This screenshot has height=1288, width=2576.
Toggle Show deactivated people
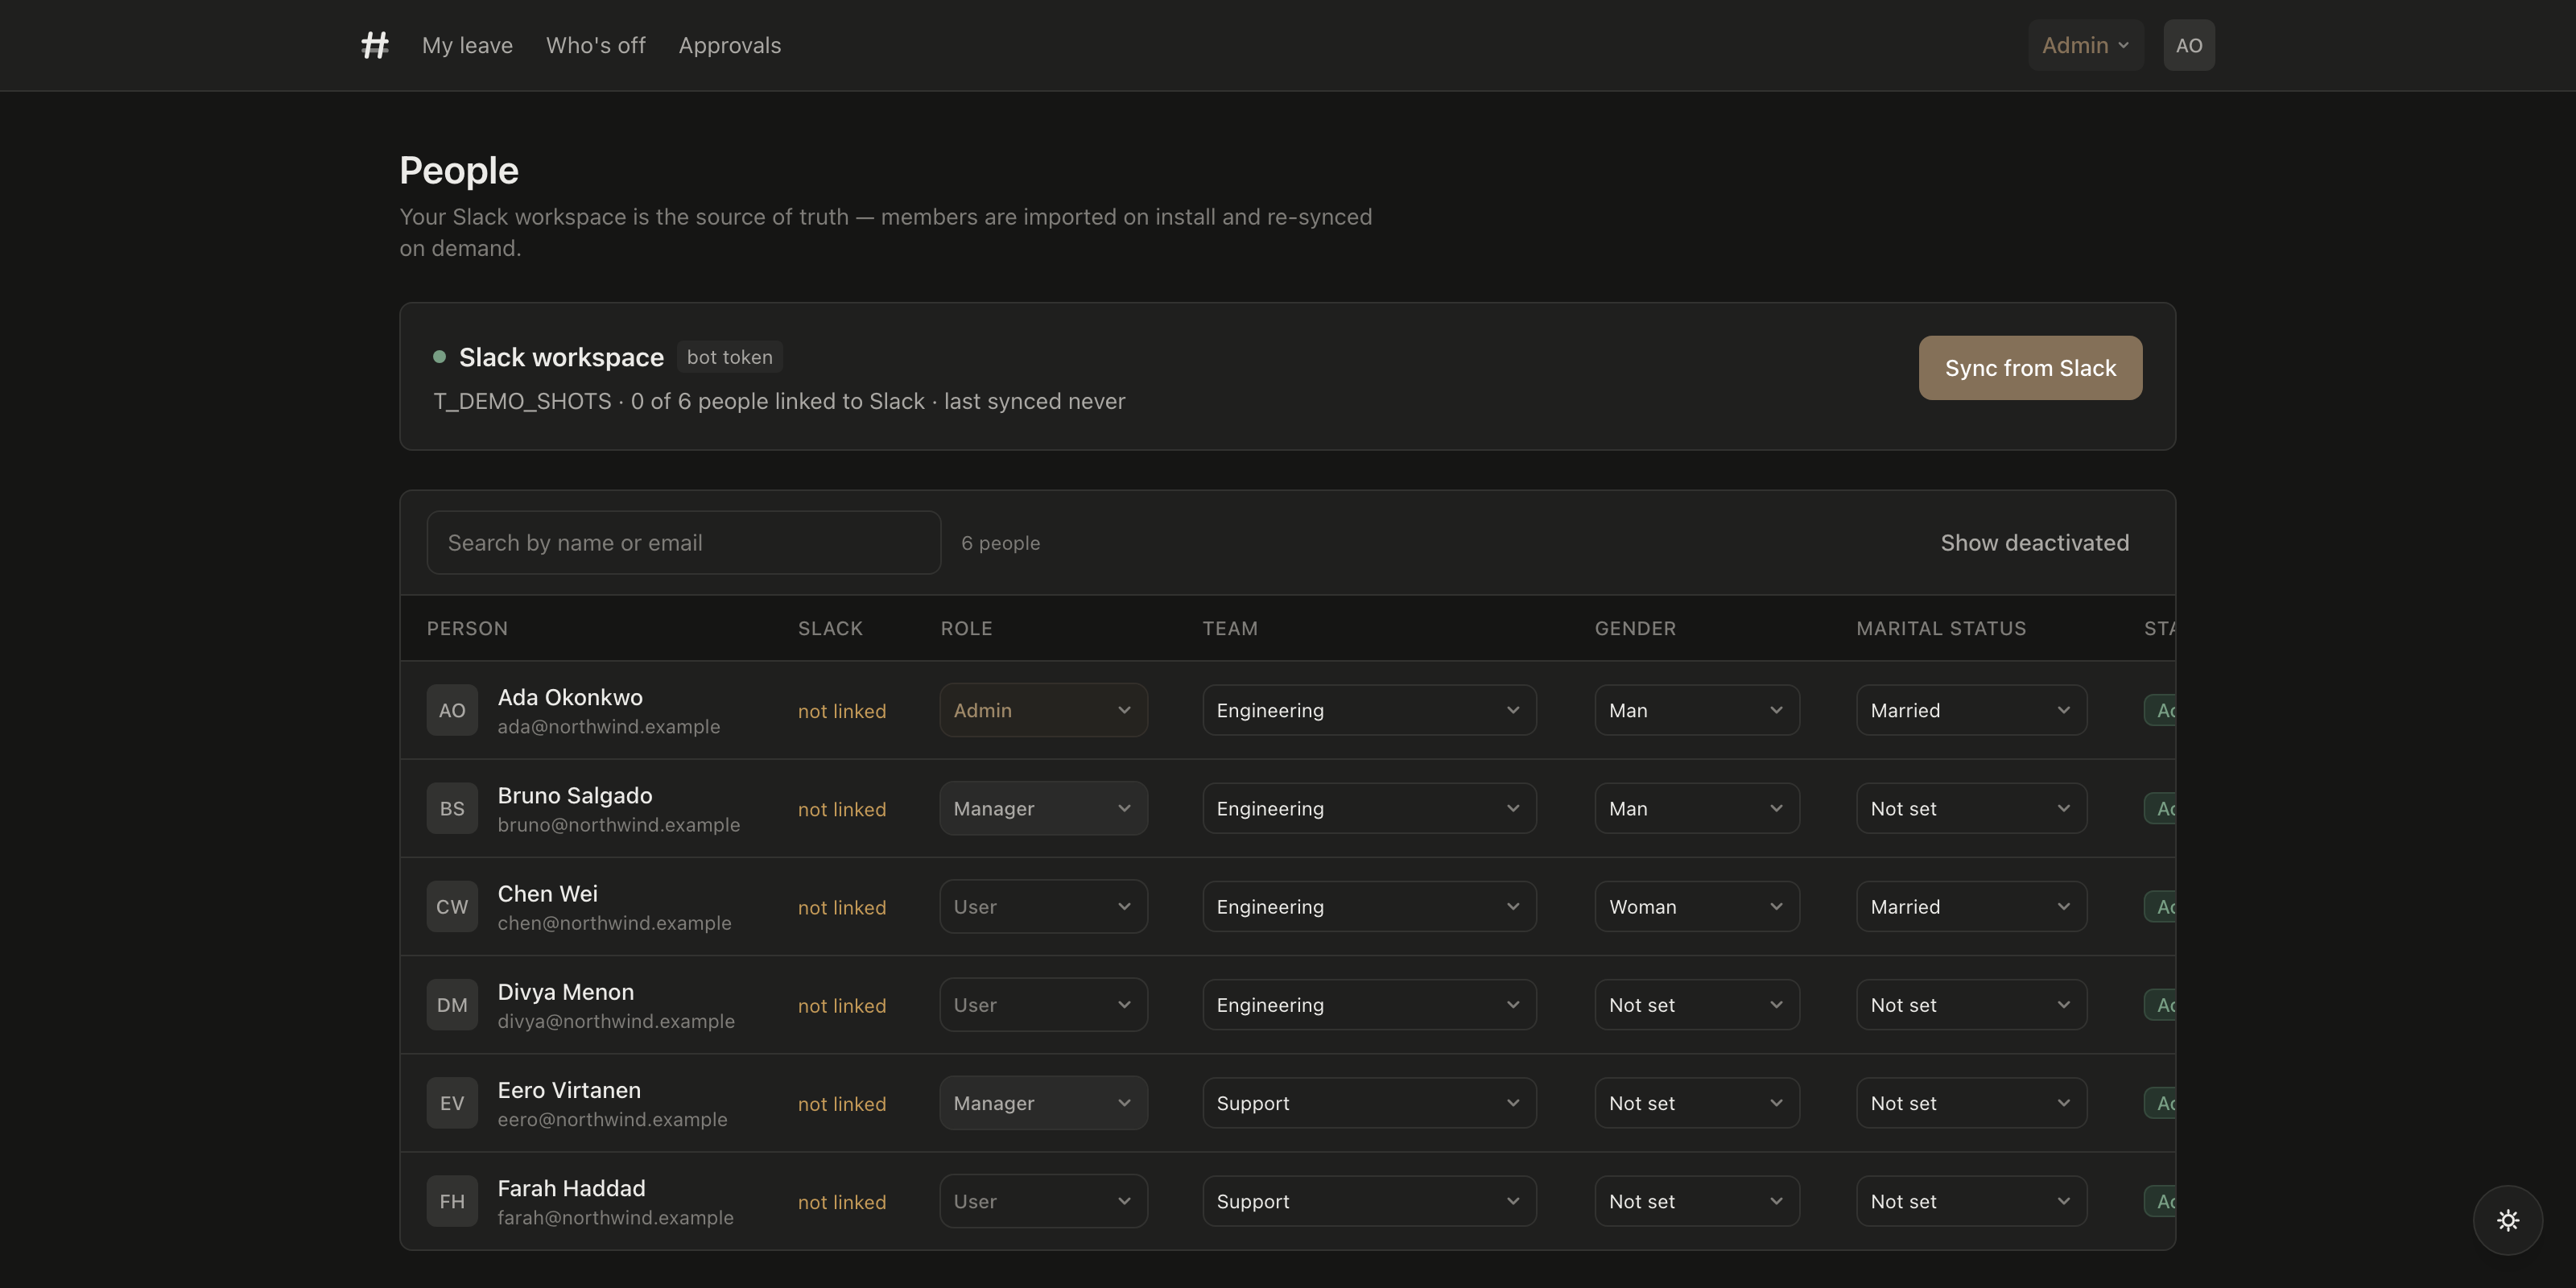tap(2035, 543)
